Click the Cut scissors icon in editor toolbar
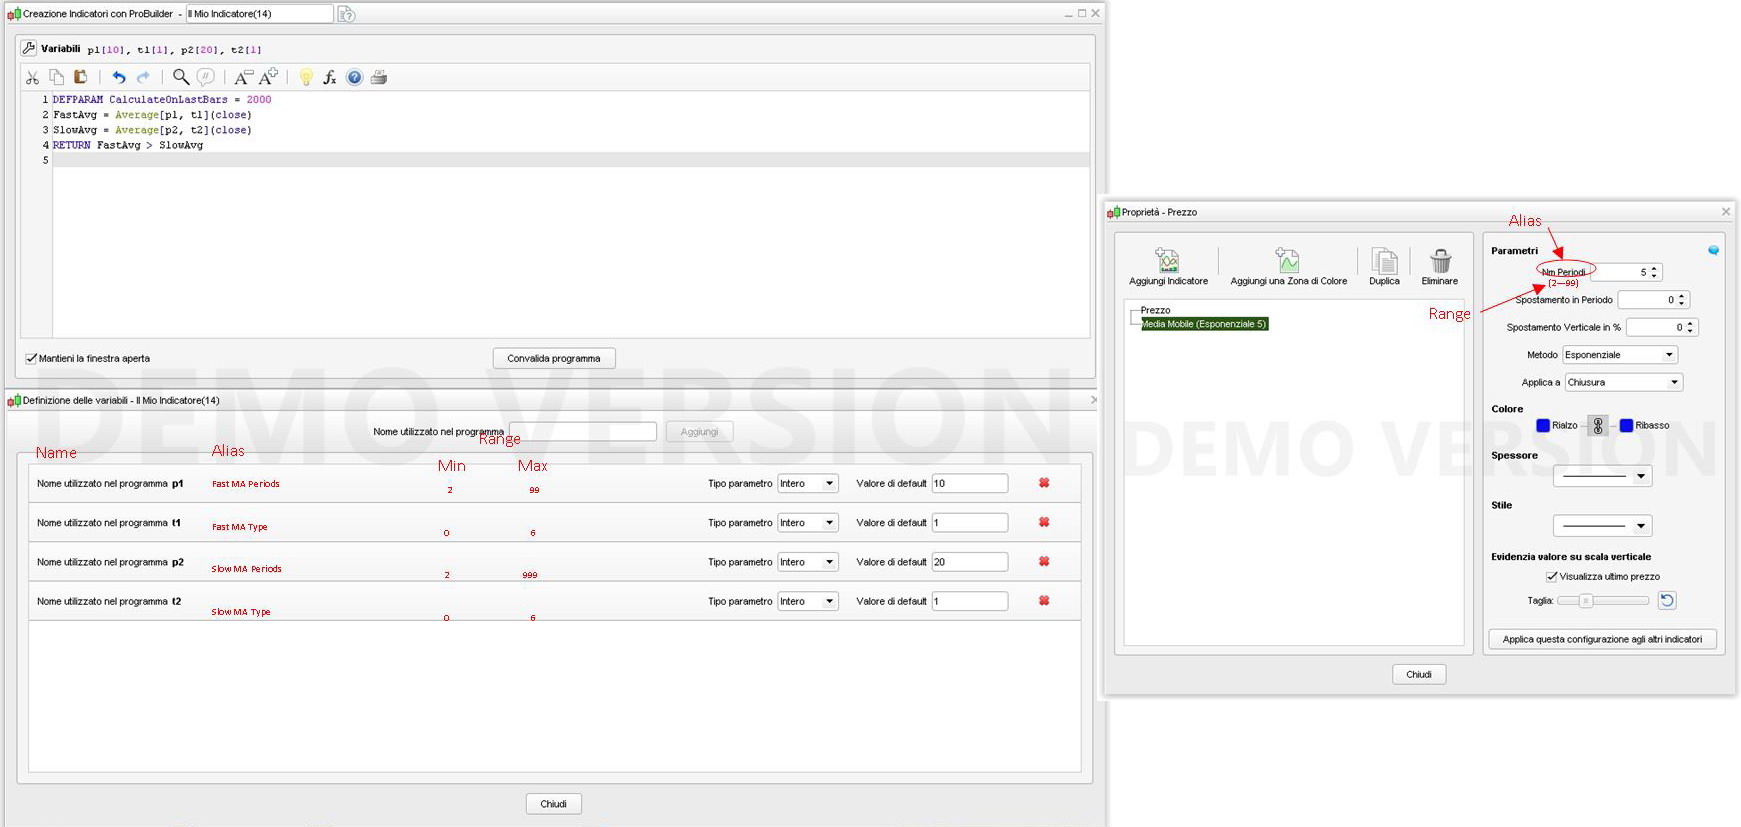Screen dimensions: 1741x827 coord(32,77)
